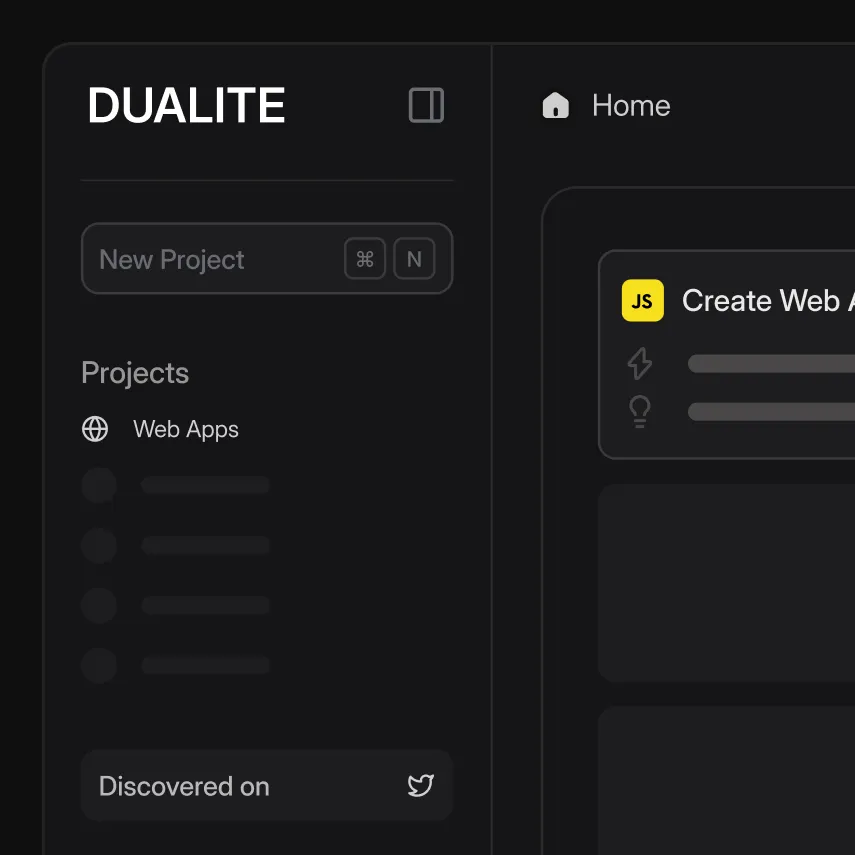The image size is (855, 855).
Task: Toggle the sidebar panel icon
Action: click(426, 105)
